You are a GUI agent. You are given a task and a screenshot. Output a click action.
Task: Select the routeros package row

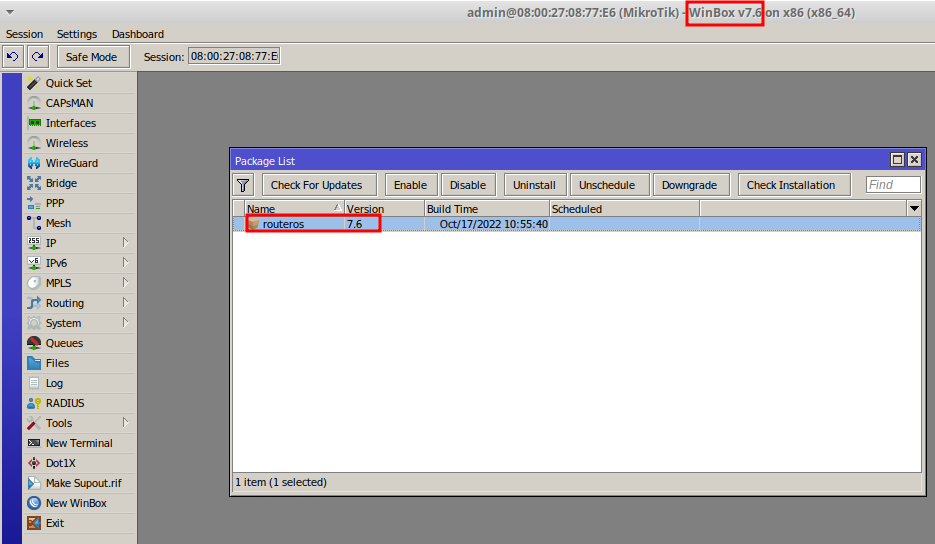(x=577, y=224)
